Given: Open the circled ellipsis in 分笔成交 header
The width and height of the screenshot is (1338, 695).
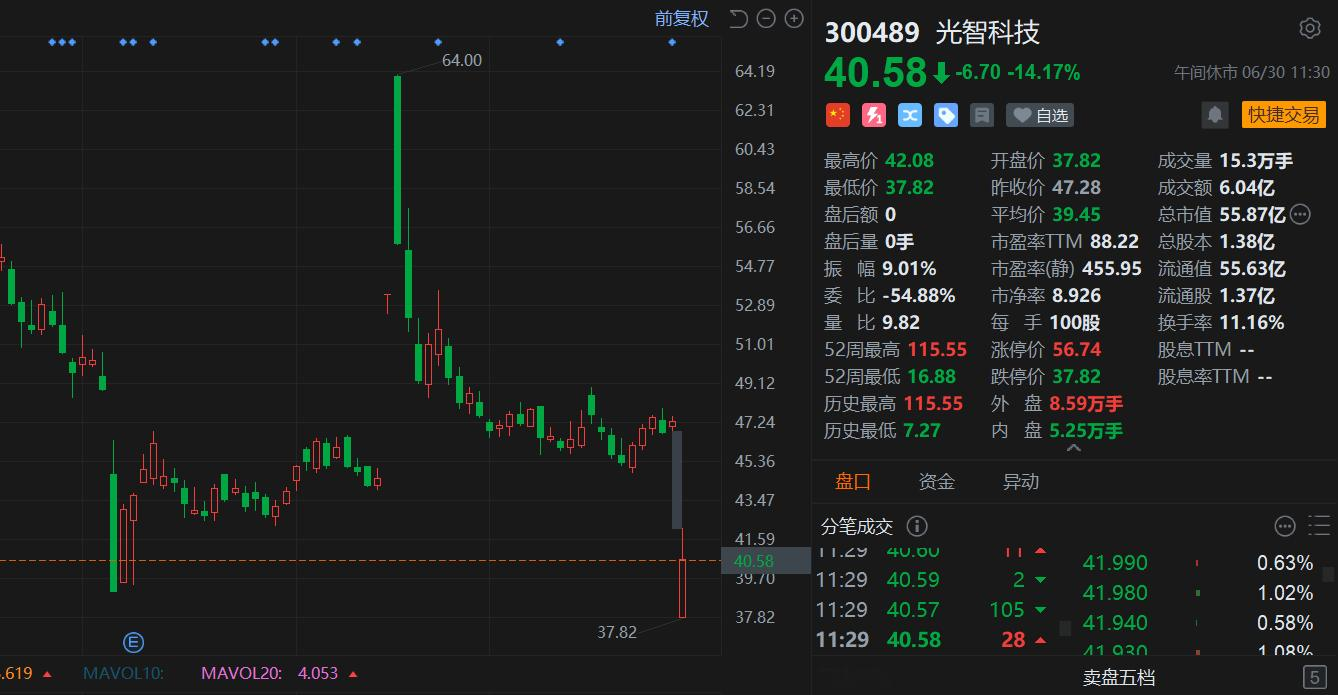Looking at the screenshot, I should 1285,526.
